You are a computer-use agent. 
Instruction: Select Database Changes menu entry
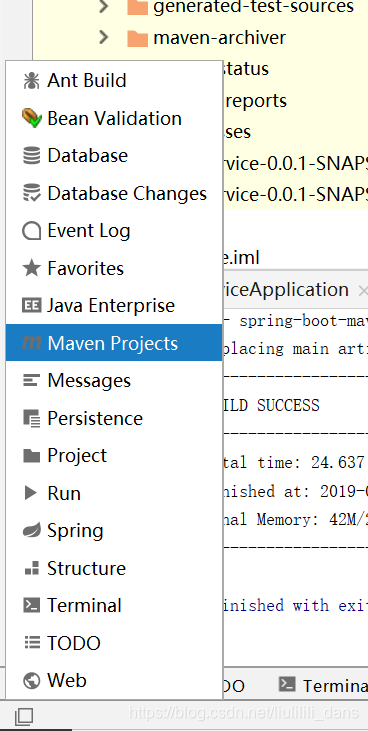(x=114, y=193)
